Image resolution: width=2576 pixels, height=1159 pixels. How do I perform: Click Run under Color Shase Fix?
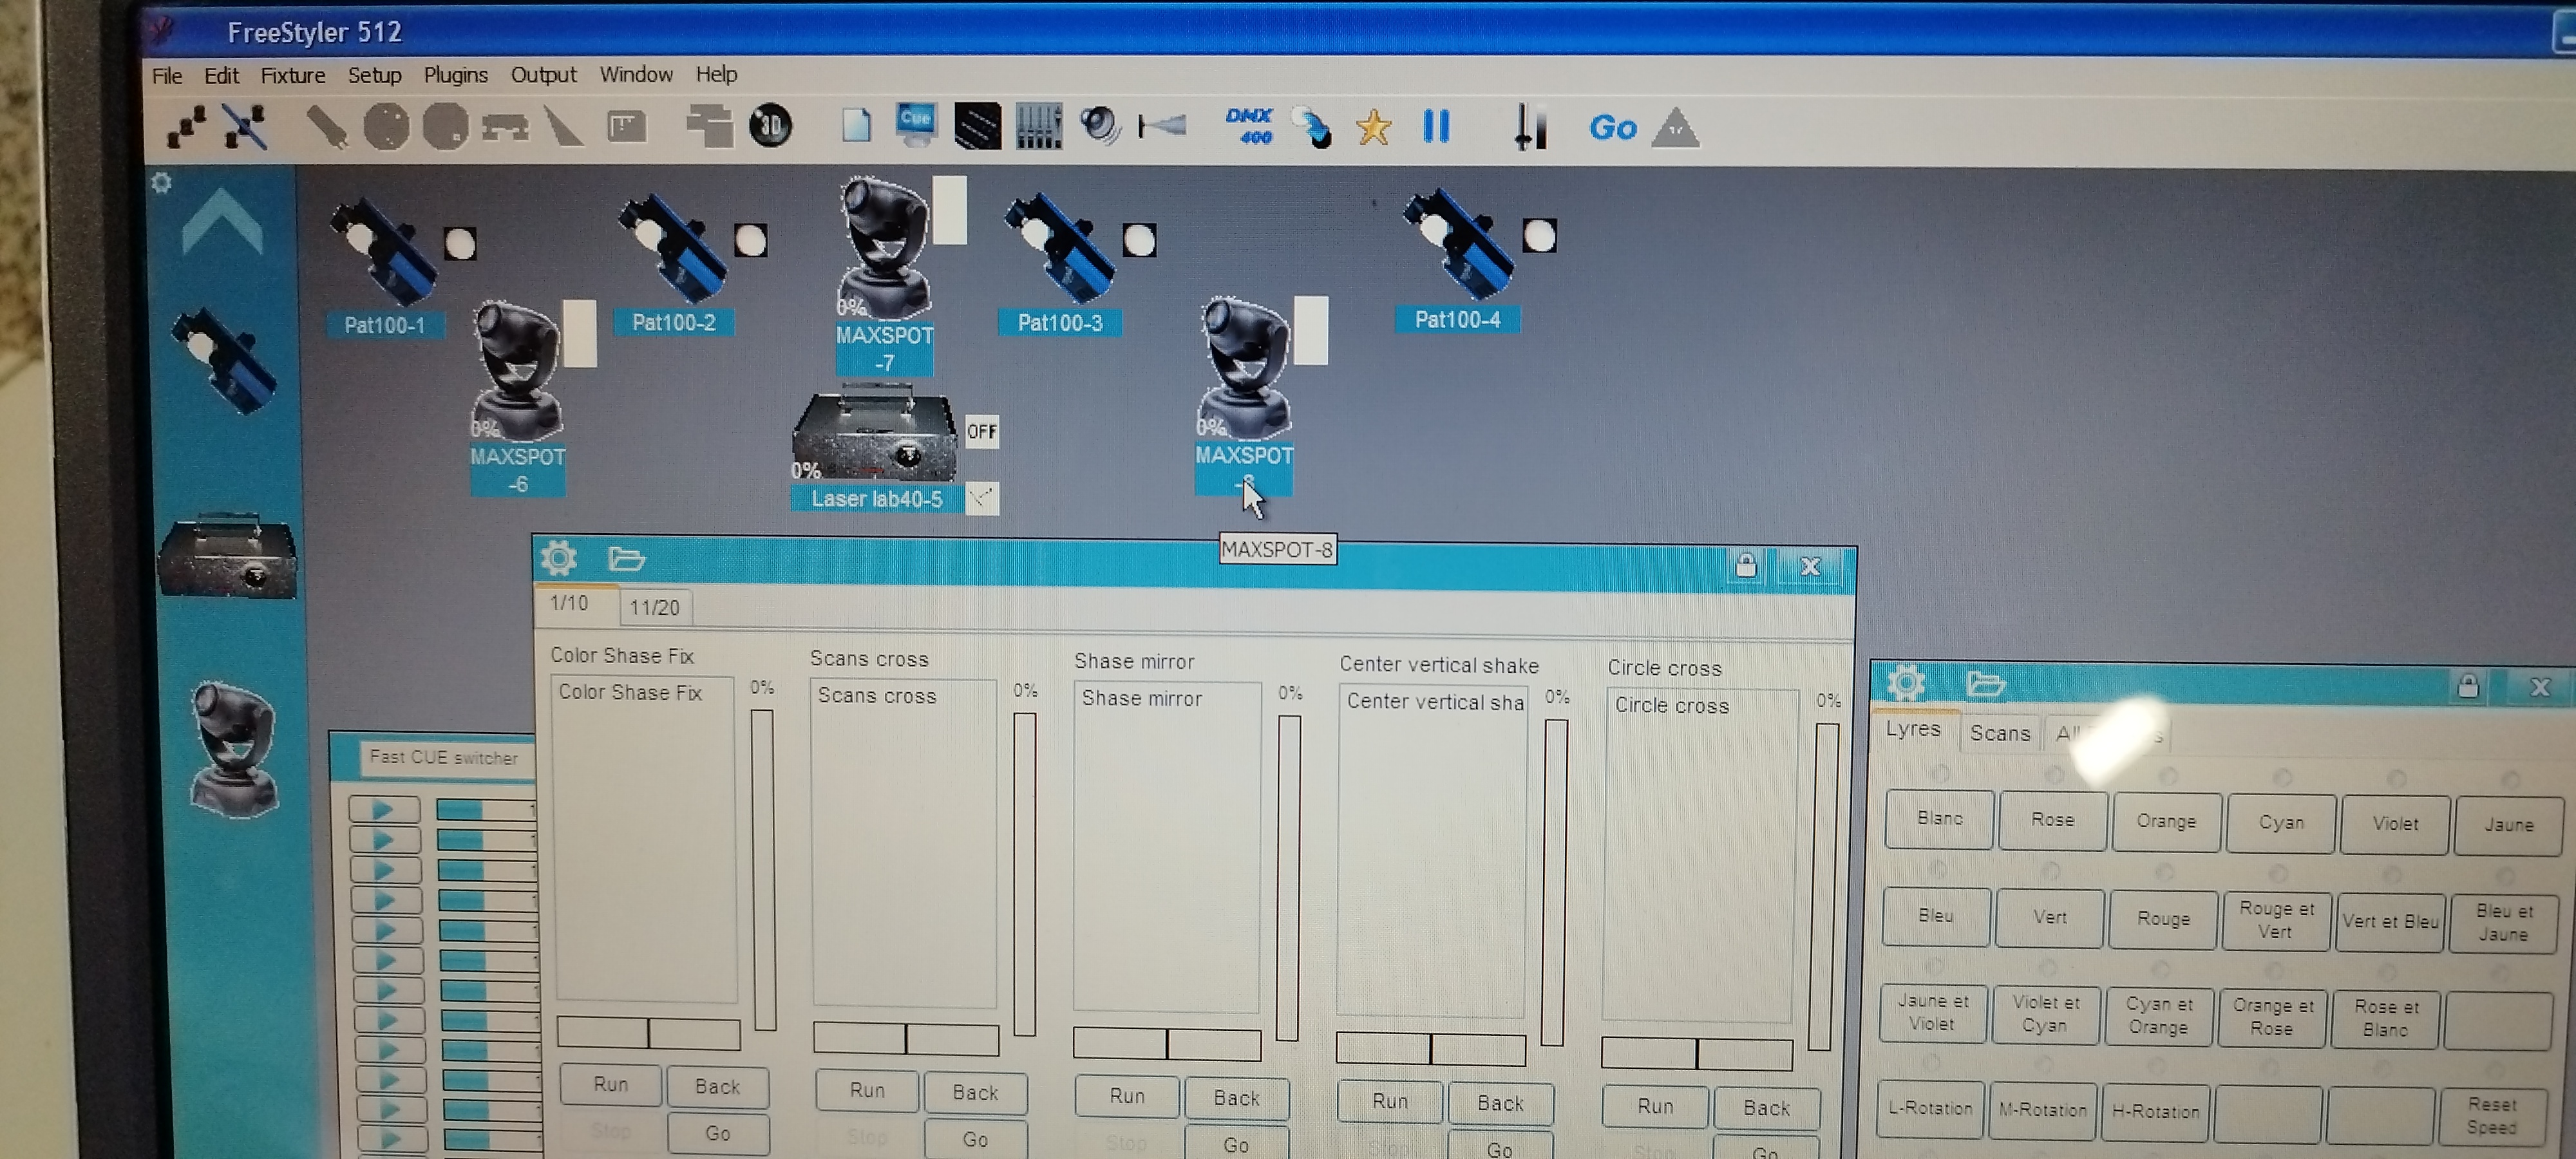click(610, 1084)
